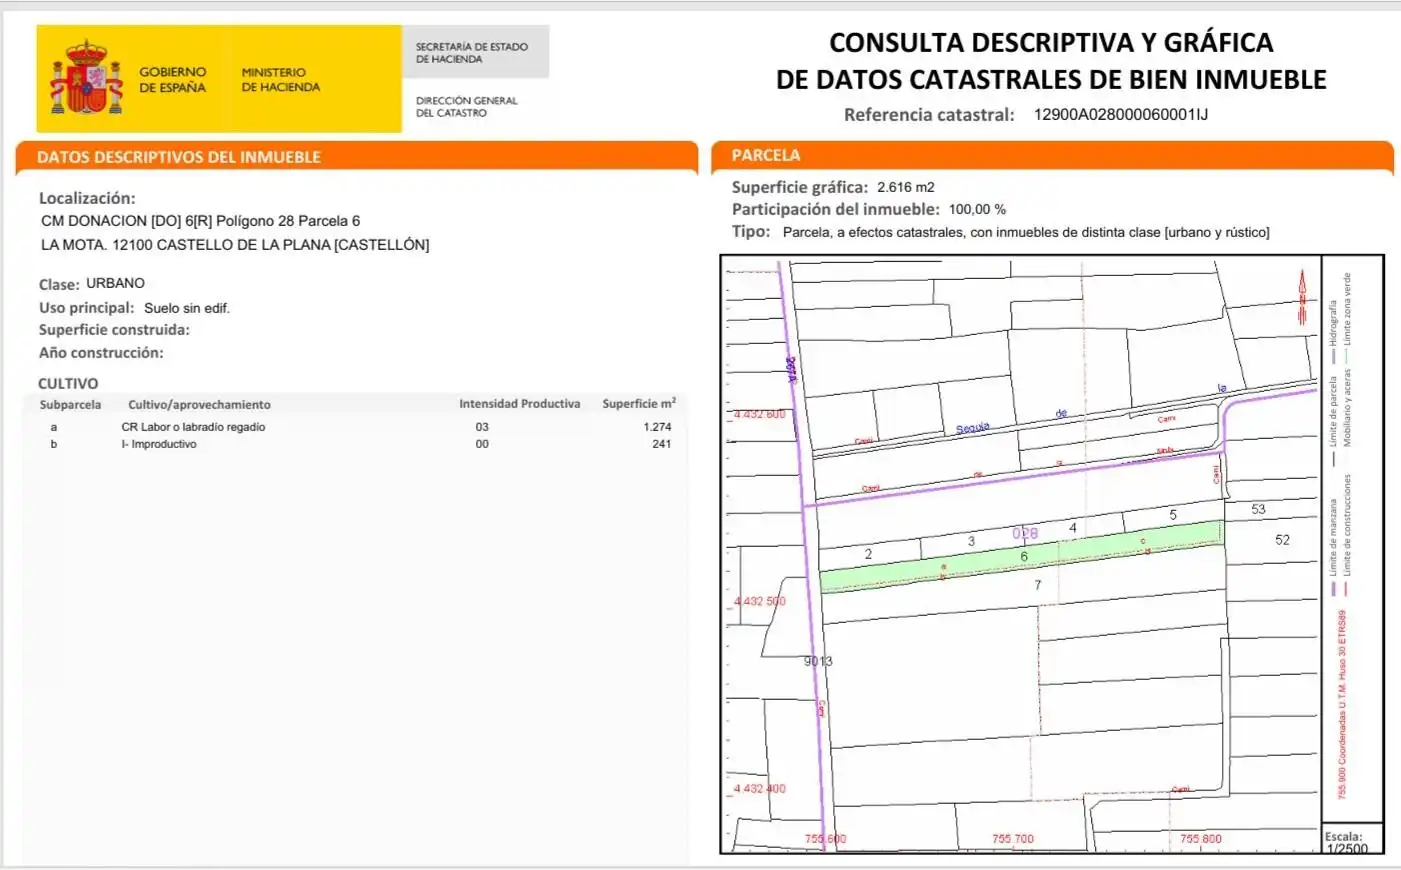Viewport: 1401px width, 870px height.
Task: Click surface value '1.274'
Action: click(657, 427)
